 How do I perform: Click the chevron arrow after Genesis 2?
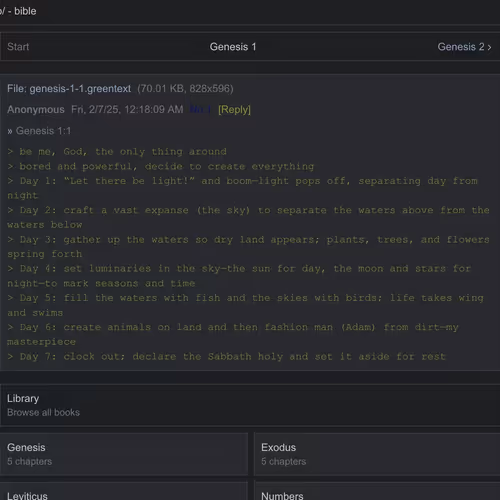coord(489,47)
